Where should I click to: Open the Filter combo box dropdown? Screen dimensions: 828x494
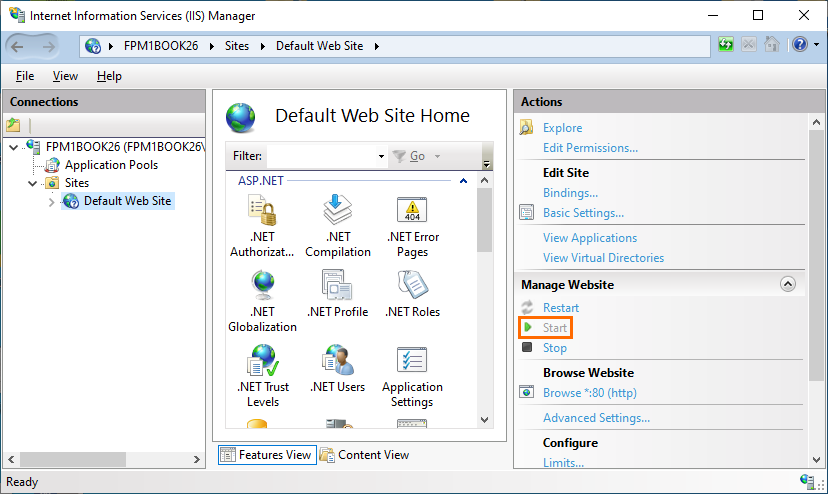(x=381, y=156)
